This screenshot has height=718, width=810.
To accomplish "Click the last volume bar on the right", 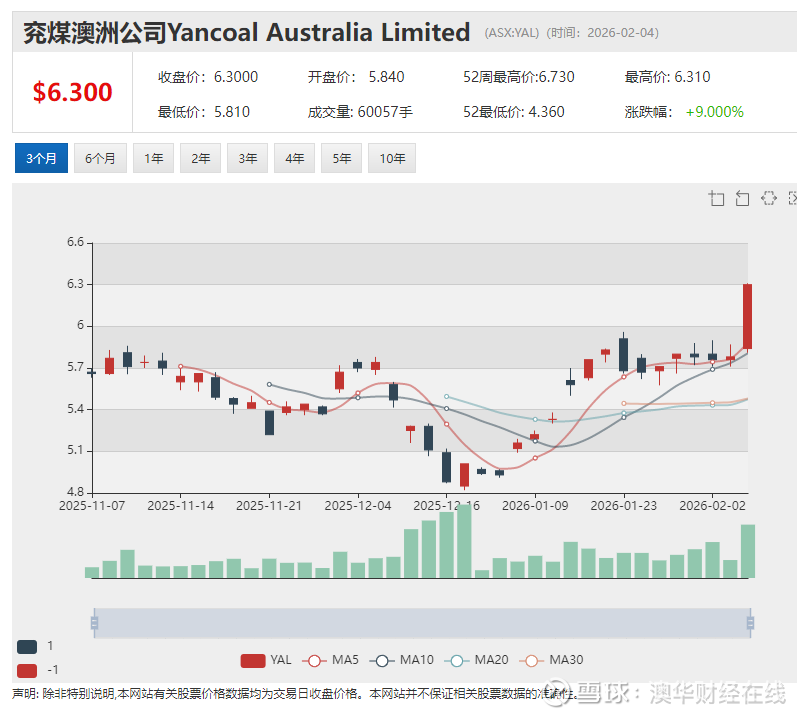I will (748, 551).
